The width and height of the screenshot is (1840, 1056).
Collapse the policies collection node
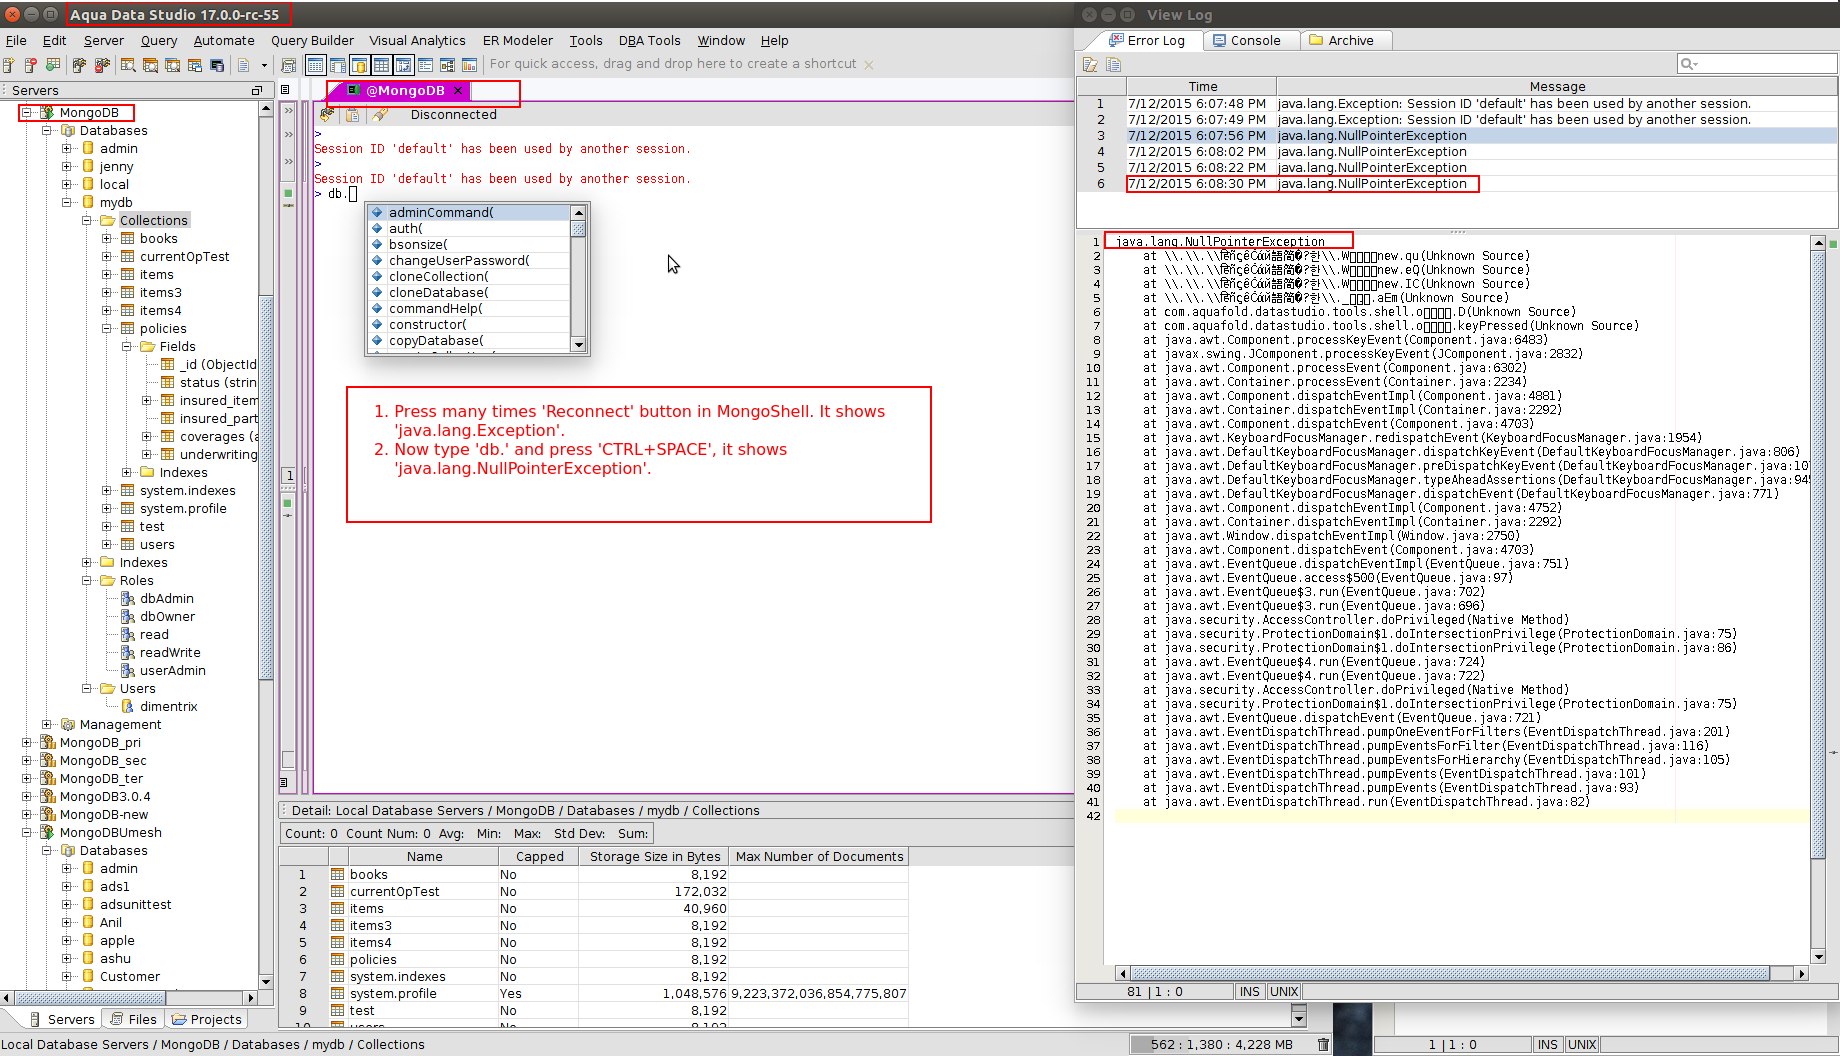[107, 328]
